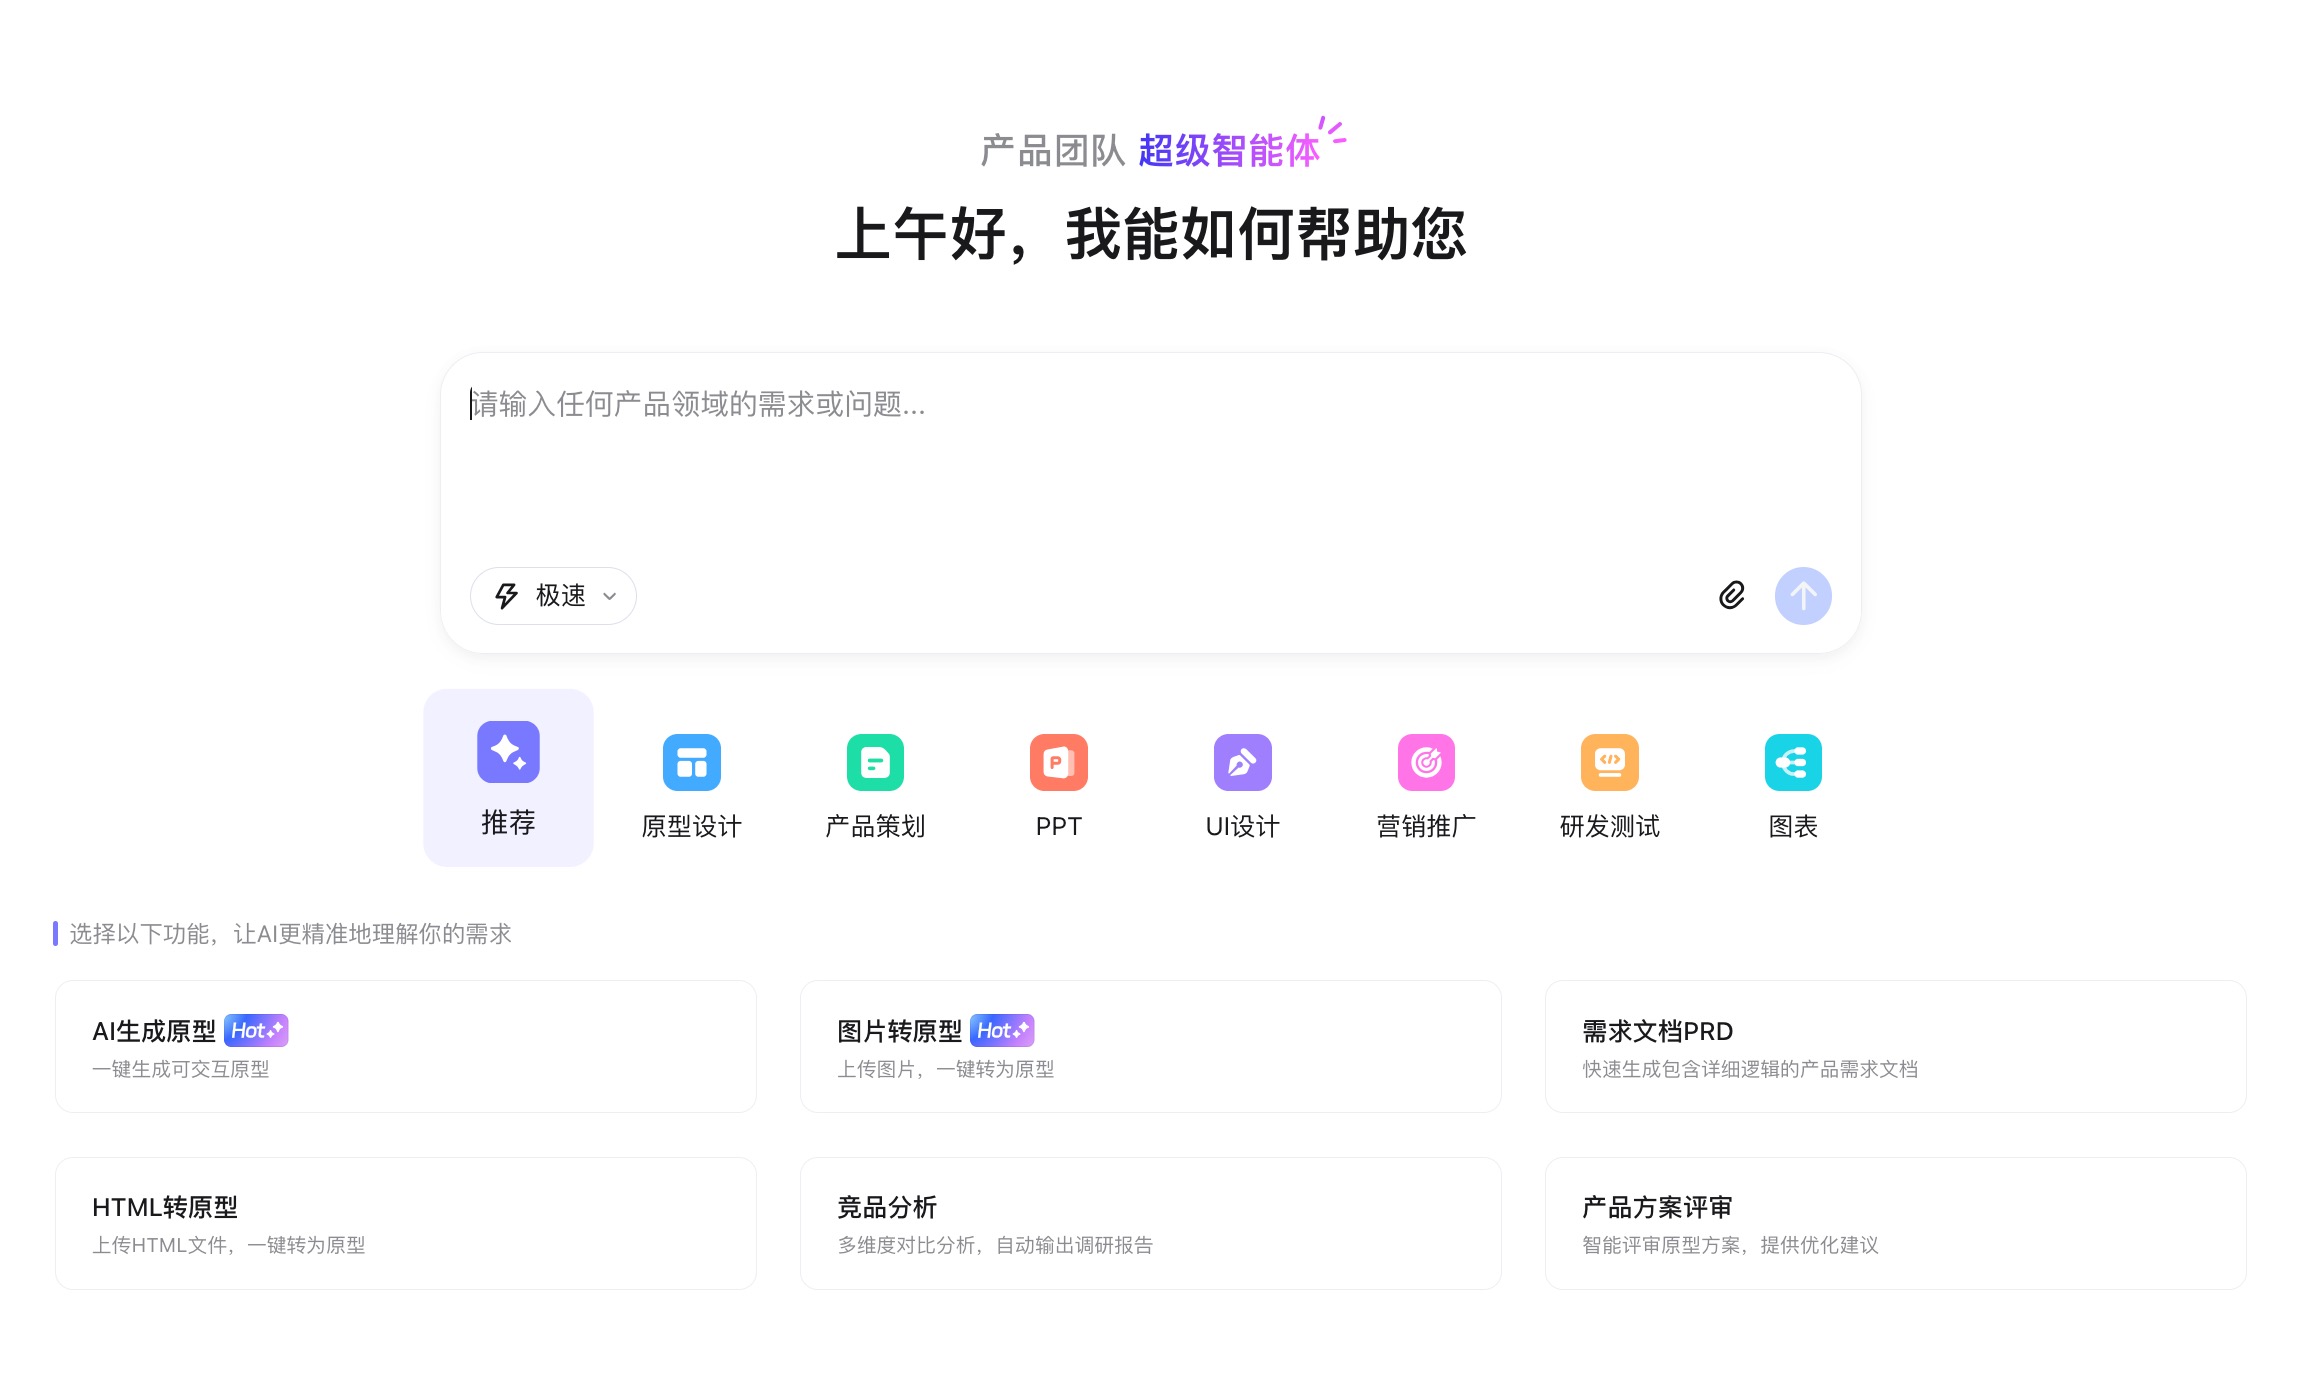Viewport: 2304px width, 1380px height.
Task: Click the paperclip attachment icon
Action: coord(1733,595)
